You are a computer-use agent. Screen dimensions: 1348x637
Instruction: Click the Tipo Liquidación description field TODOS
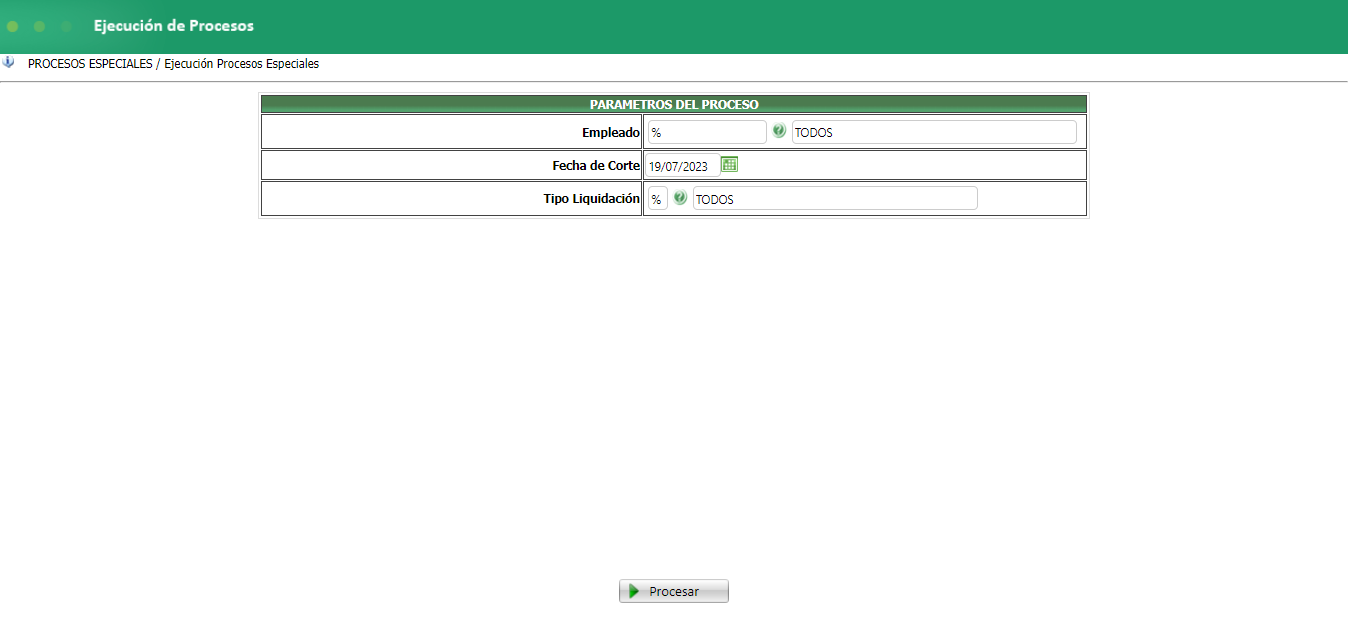click(x=835, y=199)
